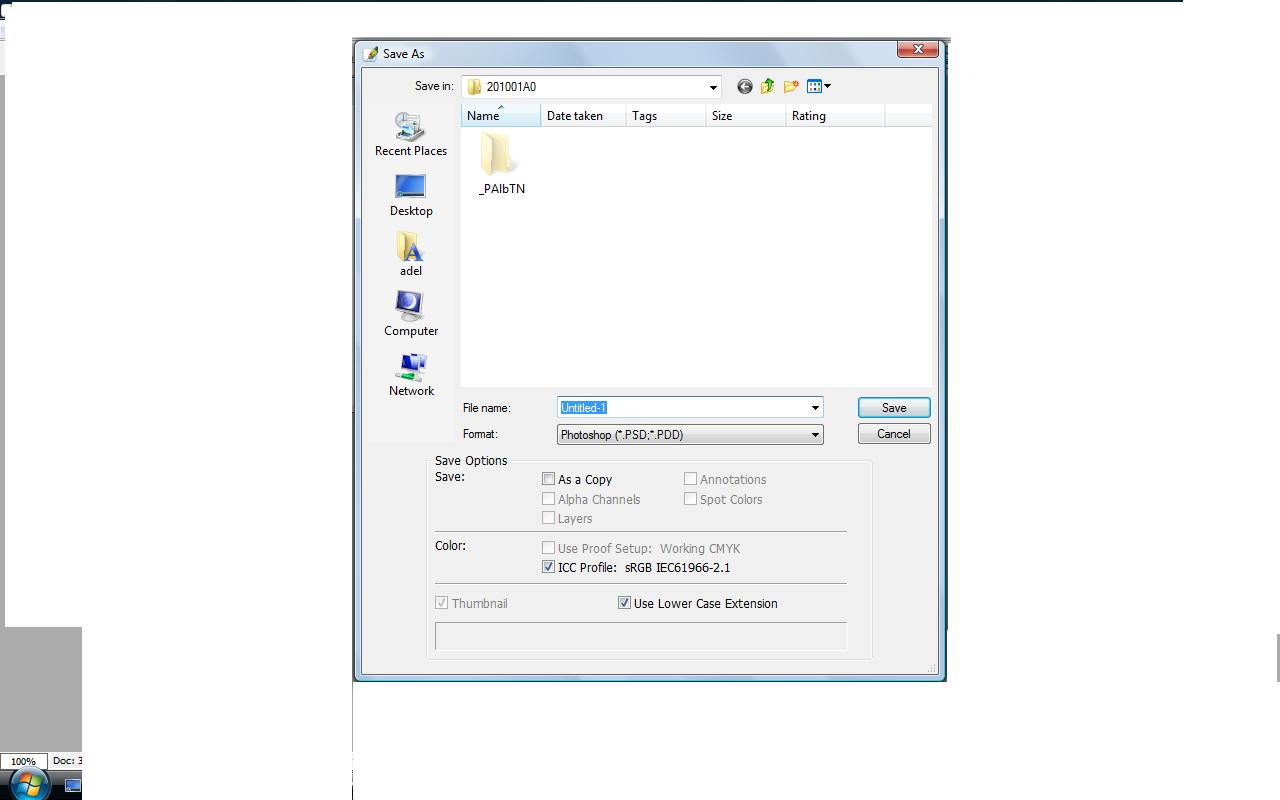The image size is (1280, 800).
Task: Go up one folder level
Action: pyautogui.click(x=767, y=87)
